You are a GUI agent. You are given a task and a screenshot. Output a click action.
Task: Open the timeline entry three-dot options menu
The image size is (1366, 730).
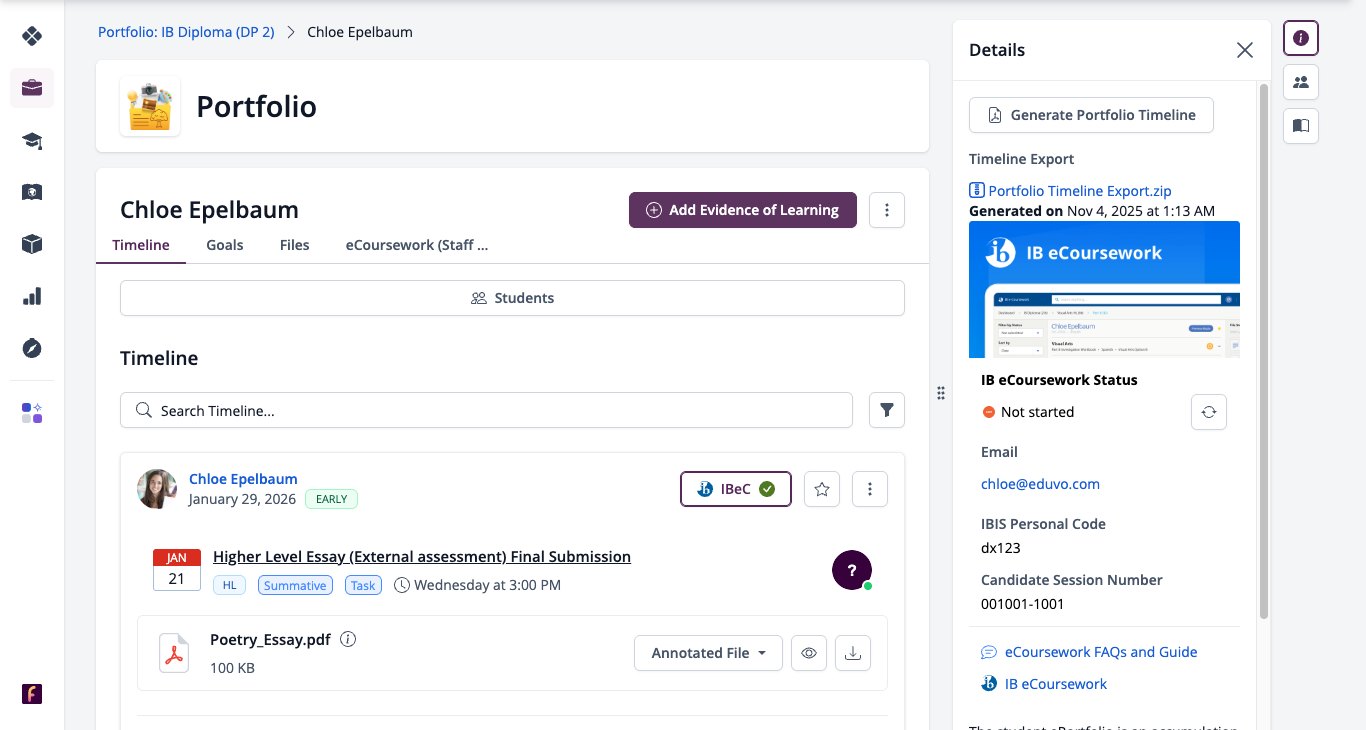[870, 489]
